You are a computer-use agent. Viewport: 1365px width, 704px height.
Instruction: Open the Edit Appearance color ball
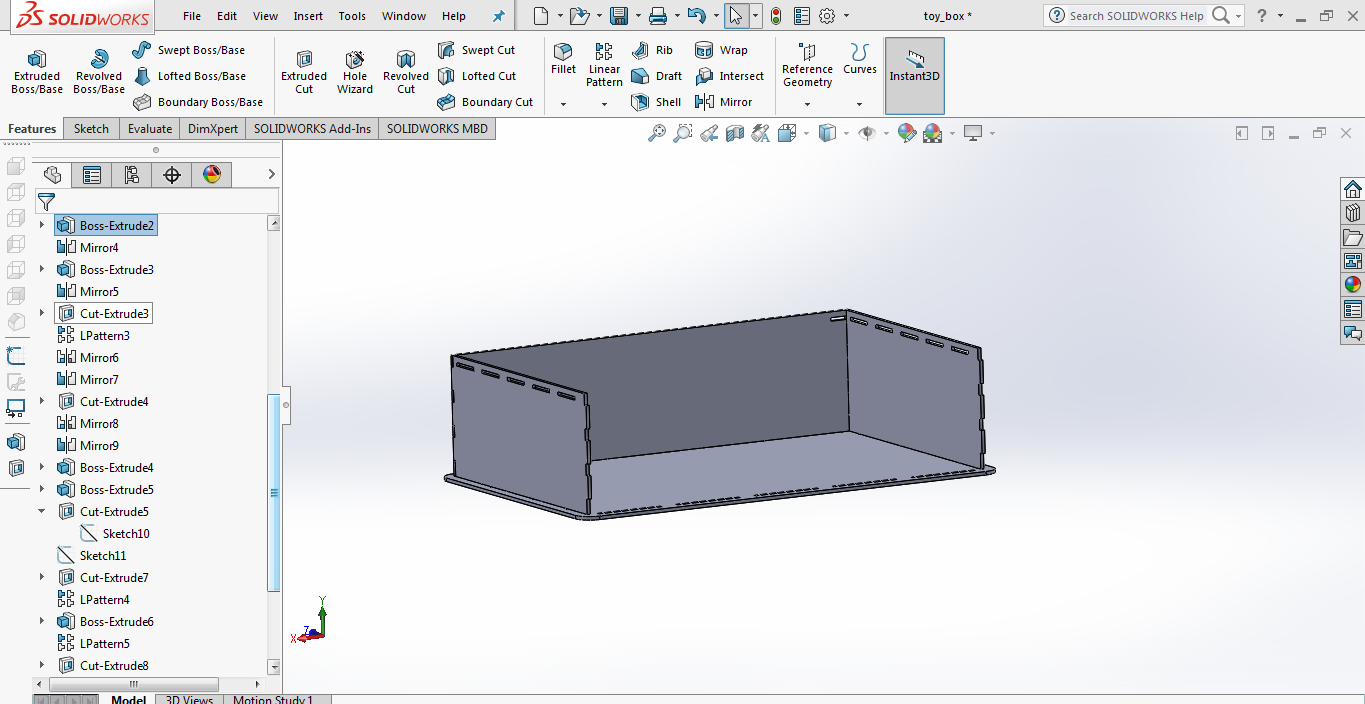907,133
